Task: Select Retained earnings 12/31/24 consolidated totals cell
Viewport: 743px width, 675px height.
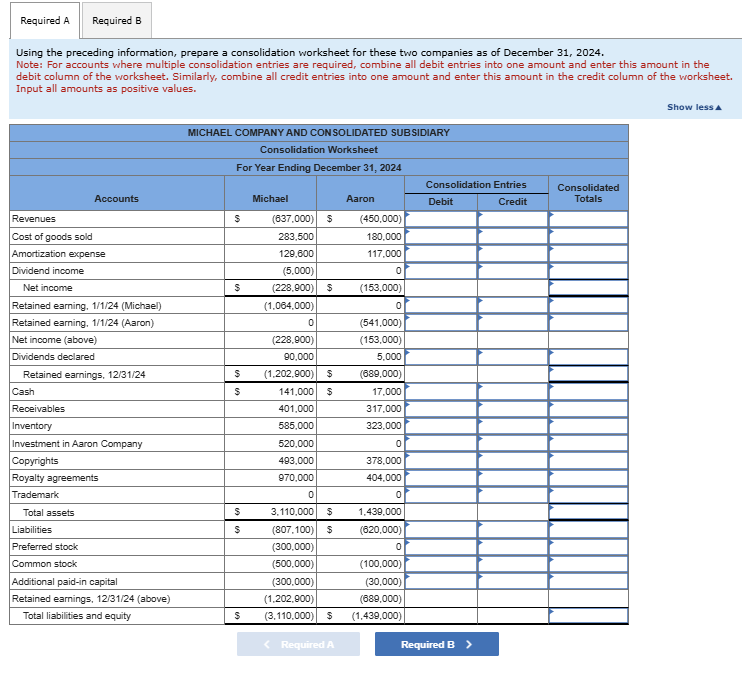Action: click(589, 374)
